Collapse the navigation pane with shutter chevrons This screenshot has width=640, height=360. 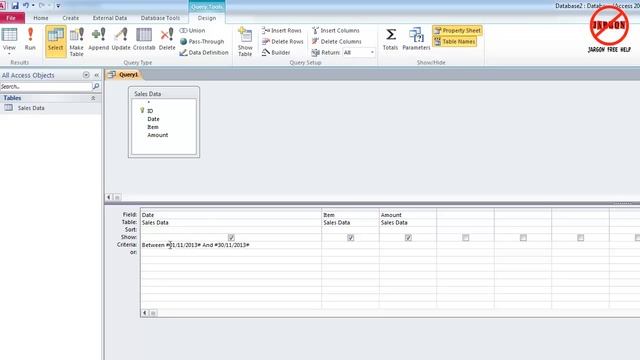point(96,75)
